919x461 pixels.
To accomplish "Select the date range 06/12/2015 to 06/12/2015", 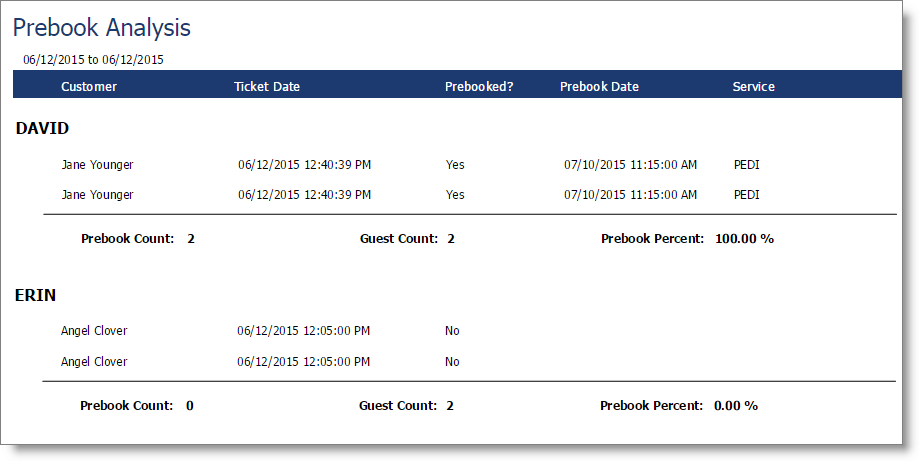I will (x=93, y=60).
